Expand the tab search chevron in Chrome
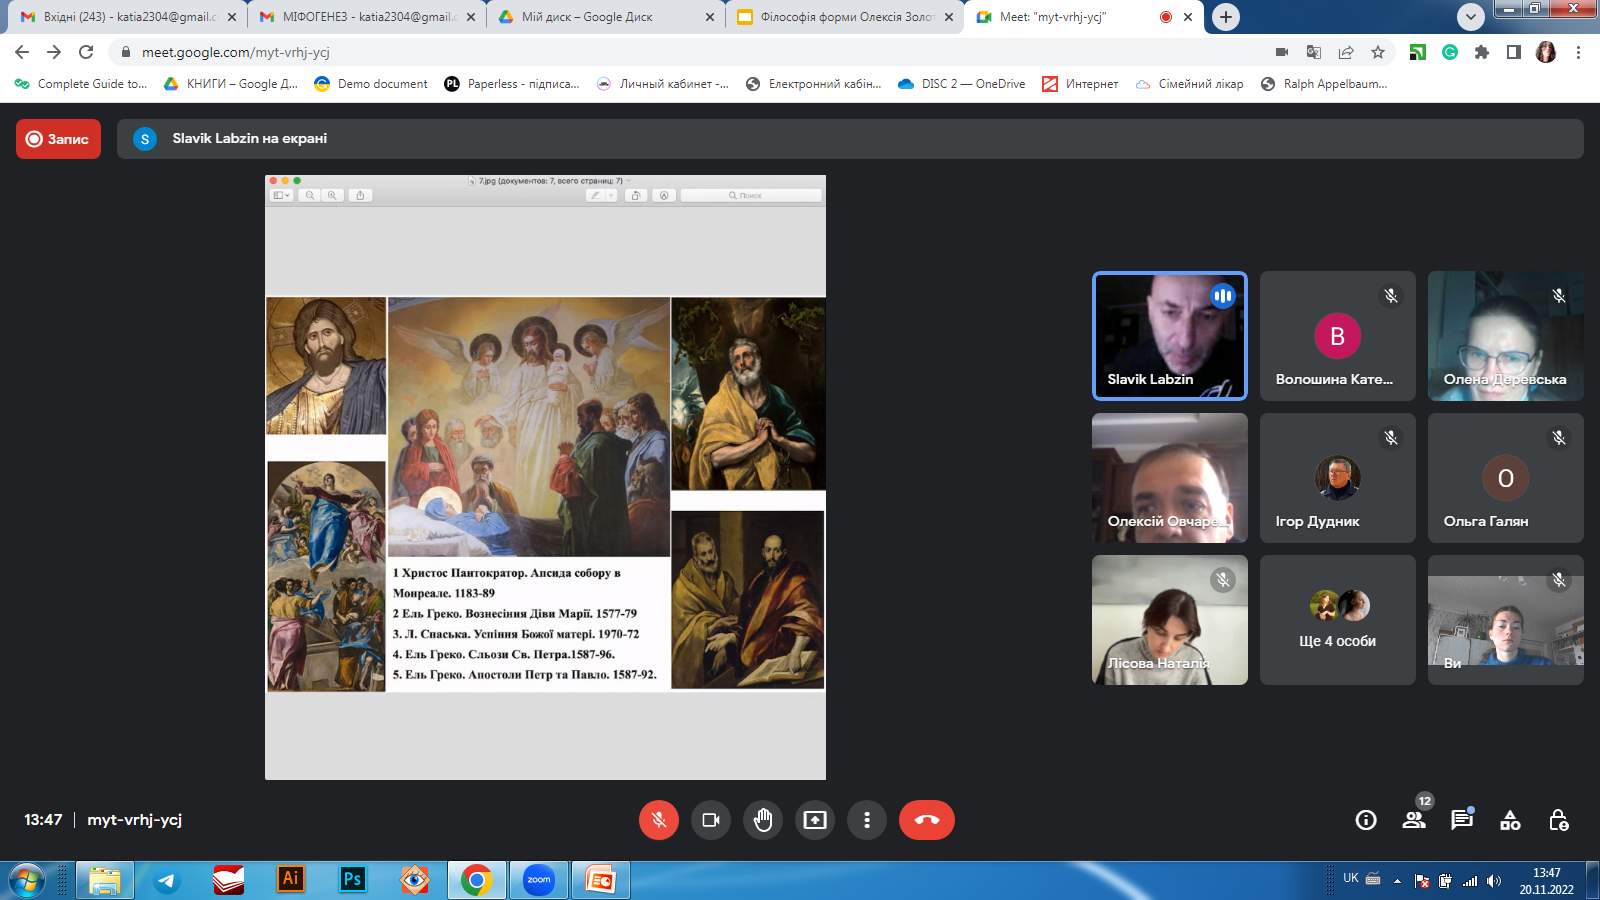 tap(1471, 17)
